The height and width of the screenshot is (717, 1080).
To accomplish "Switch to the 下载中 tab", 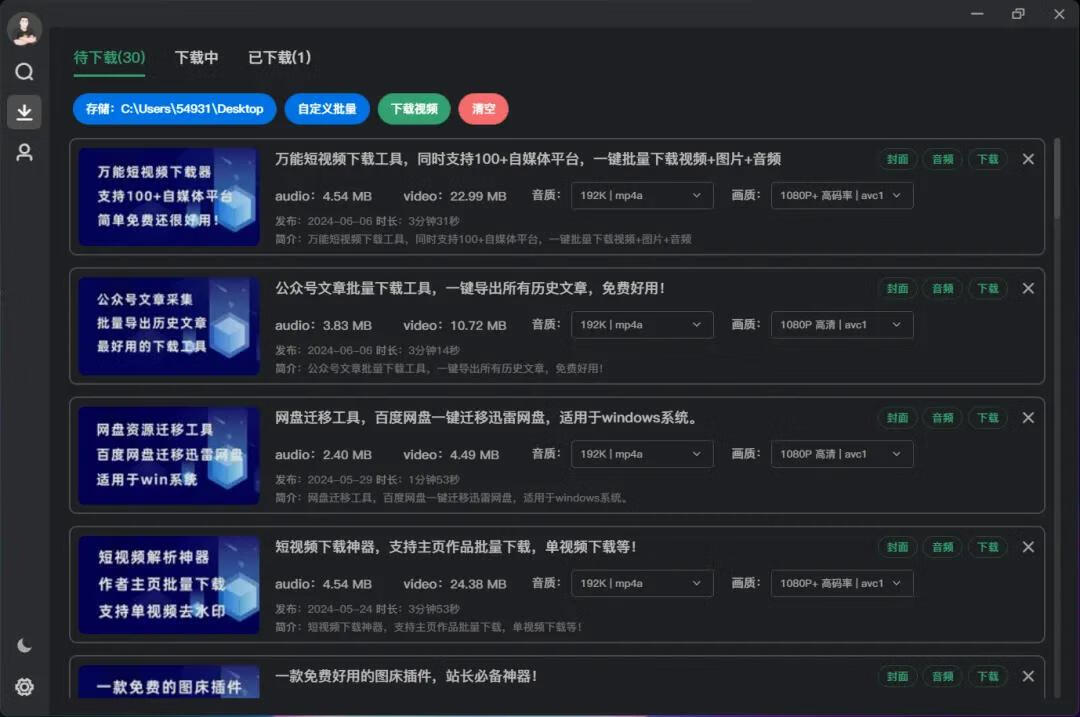I will [x=197, y=58].
